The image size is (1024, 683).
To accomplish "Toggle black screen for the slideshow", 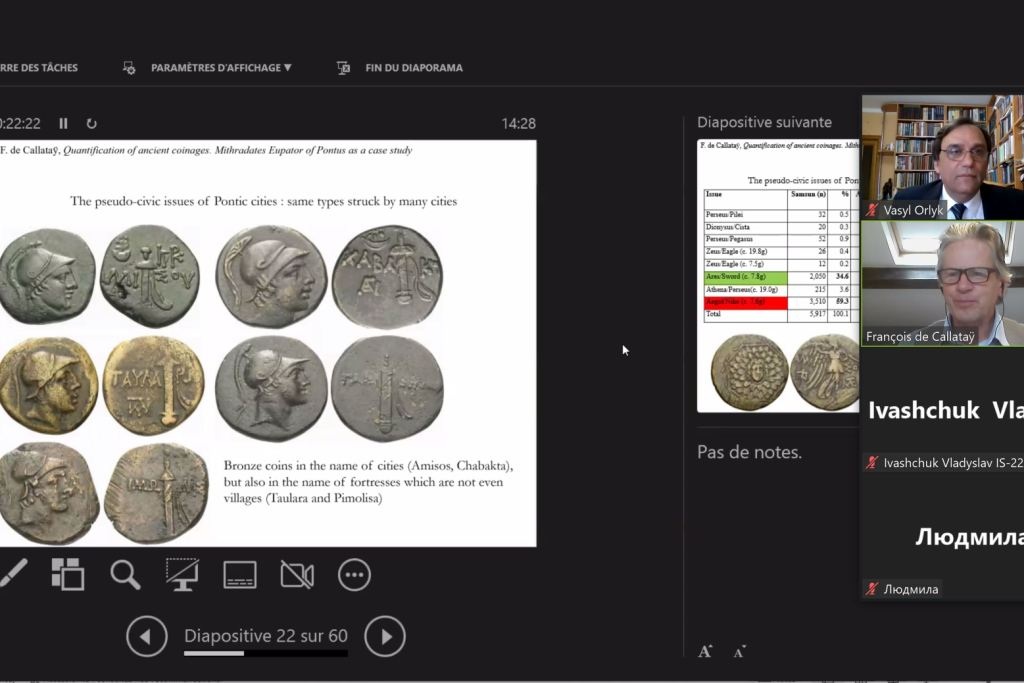I will click(182, 574).
